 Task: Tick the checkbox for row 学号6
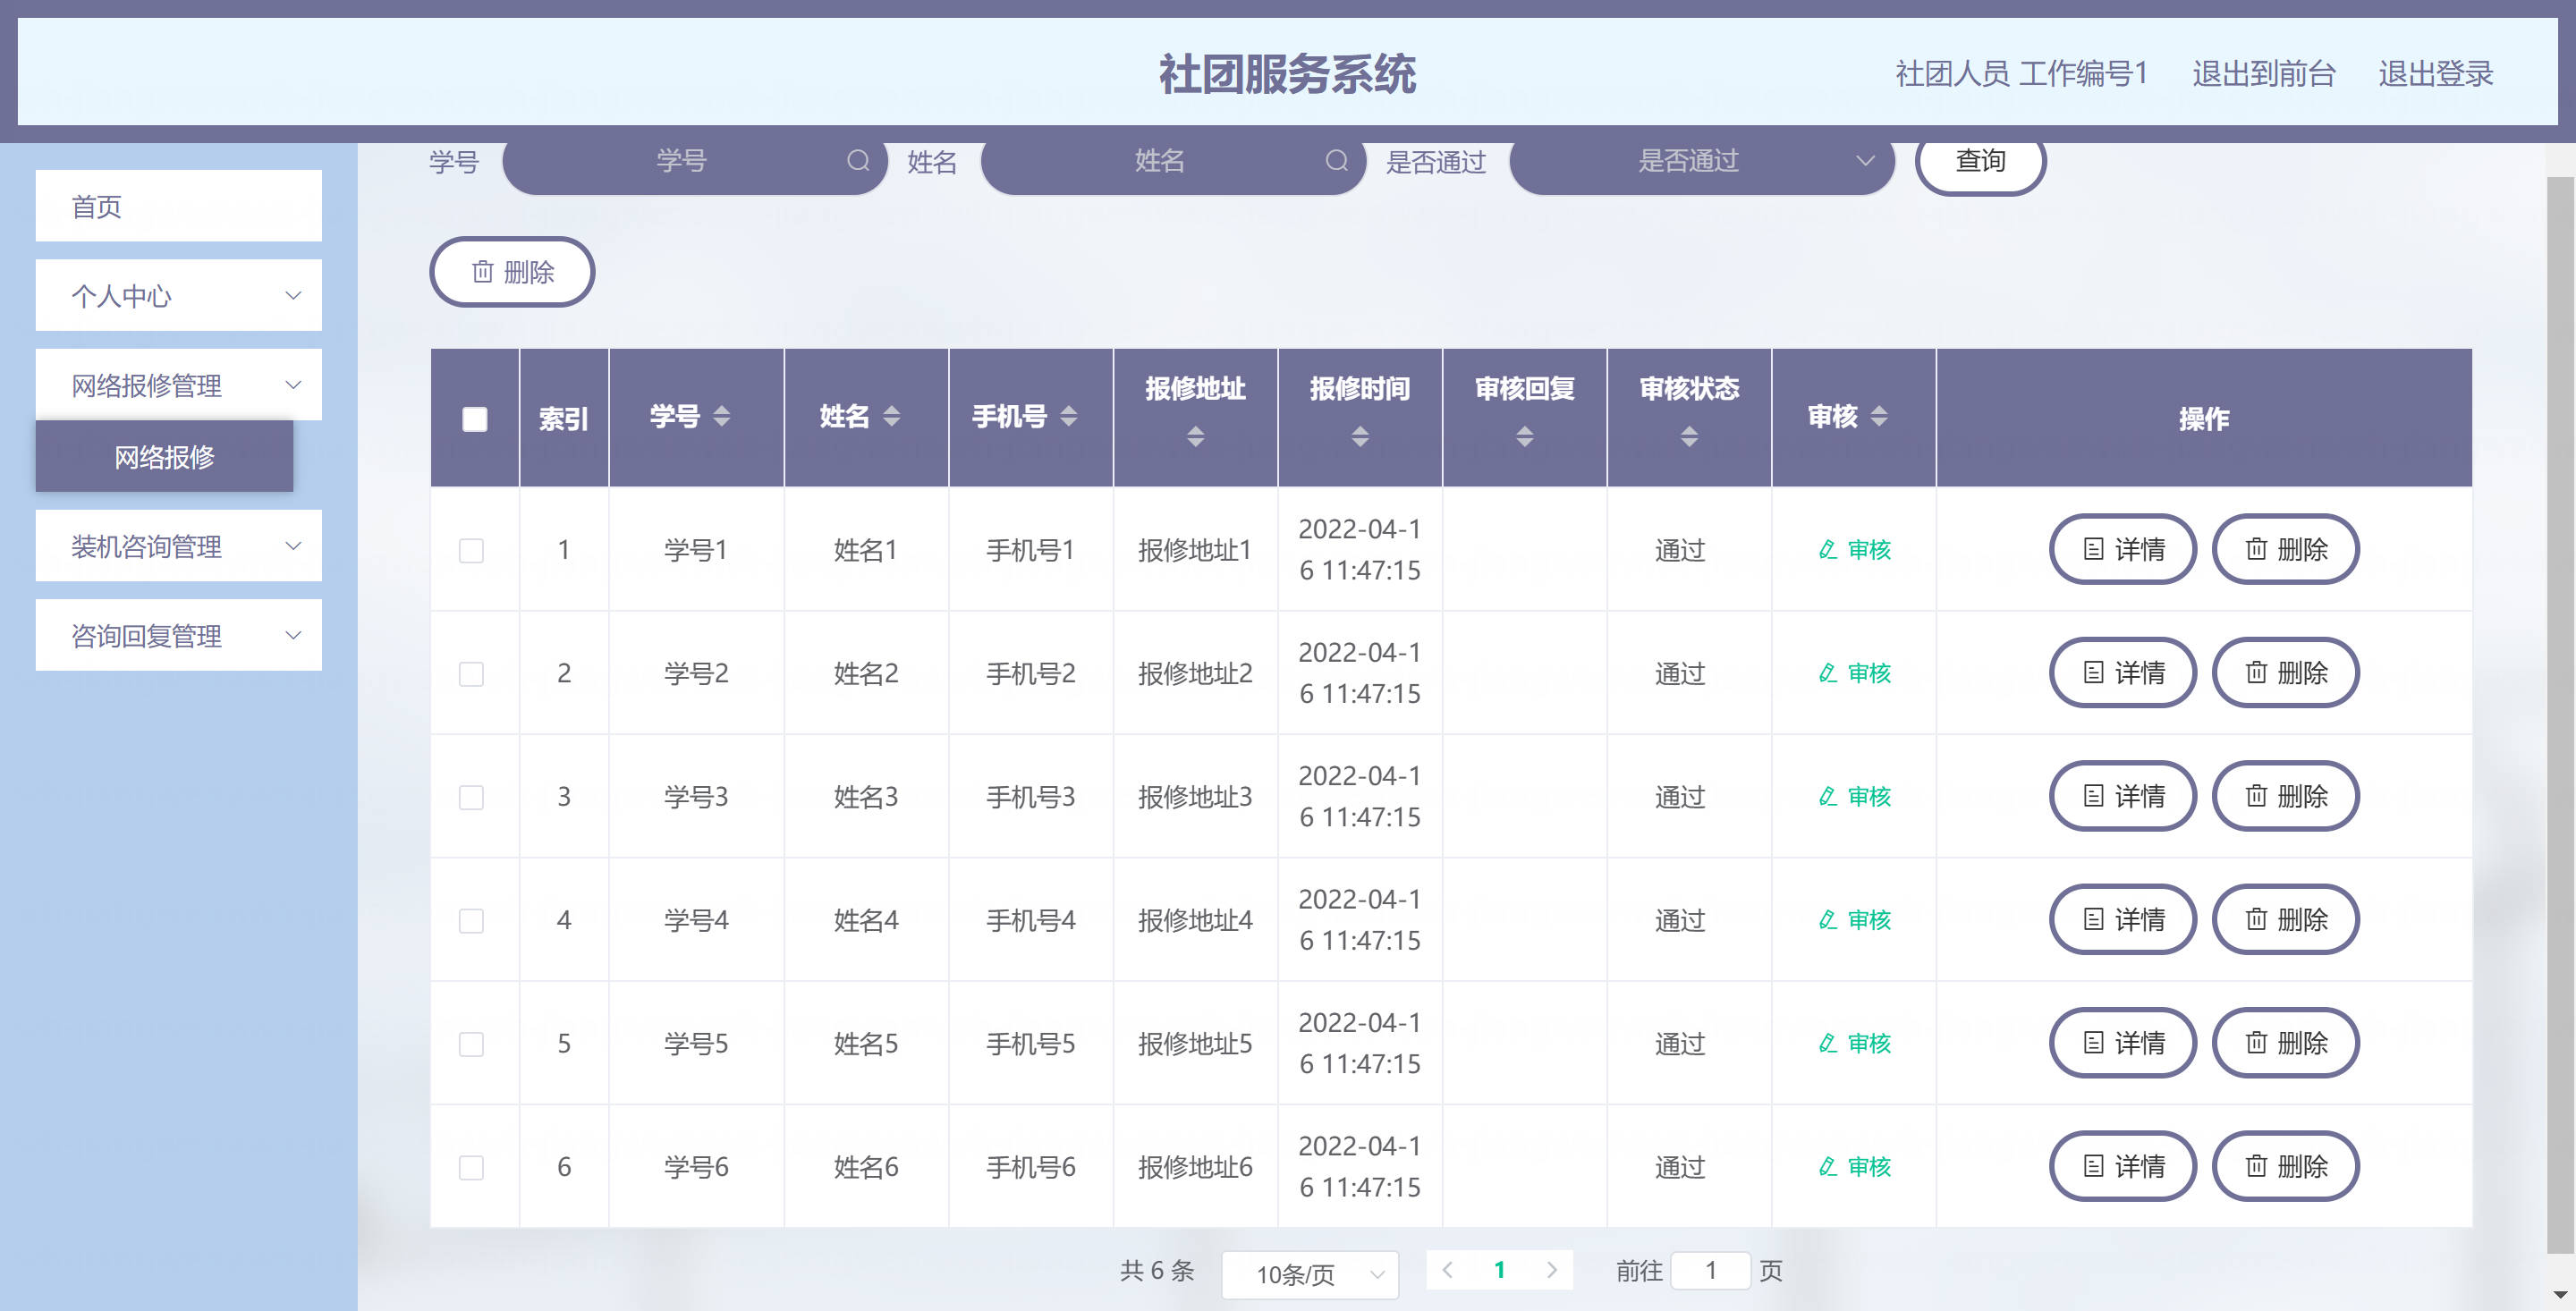click(471, 1167)
